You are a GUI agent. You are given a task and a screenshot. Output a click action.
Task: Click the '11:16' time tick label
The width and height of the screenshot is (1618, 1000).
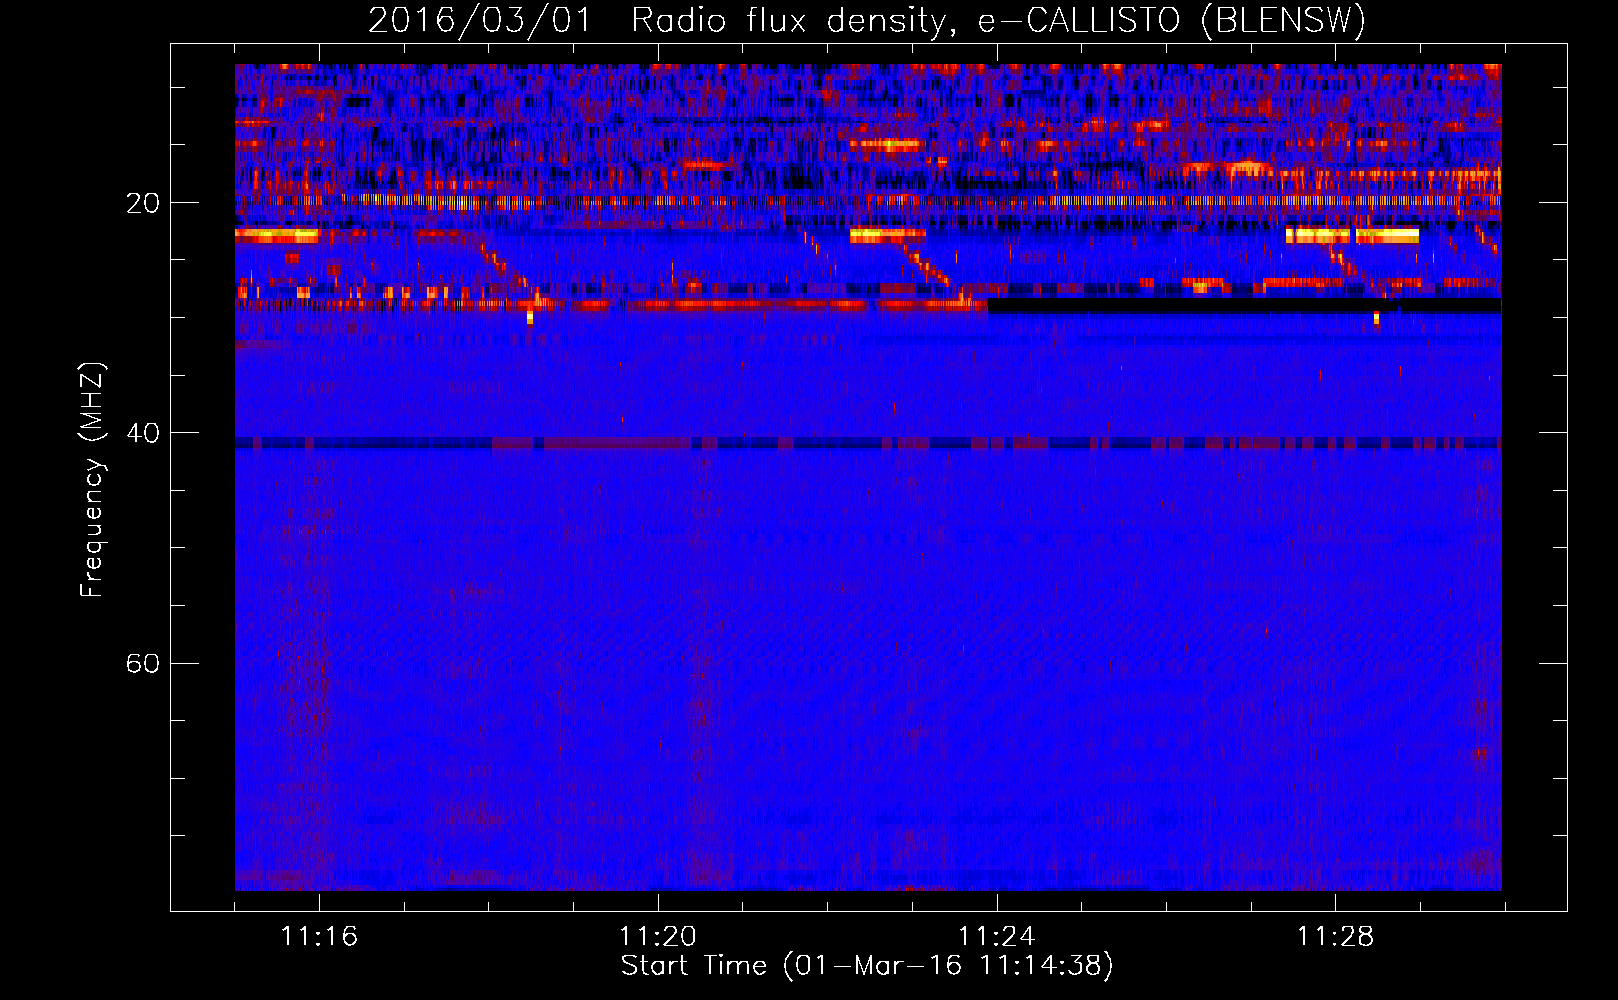tap(319, 936)
